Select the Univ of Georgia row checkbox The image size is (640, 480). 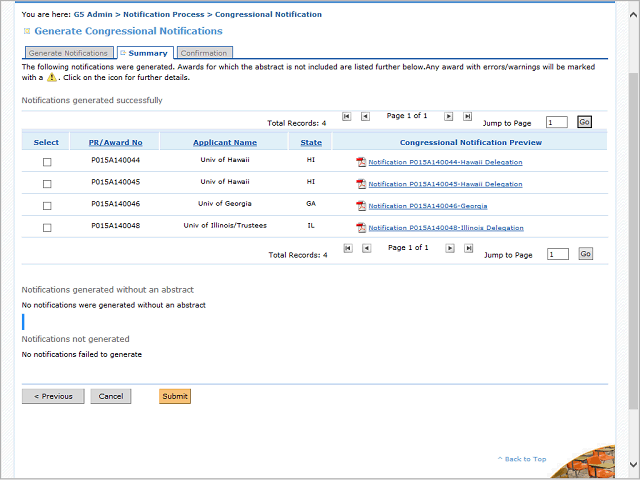pyautogui.click(x=47, y=206)
